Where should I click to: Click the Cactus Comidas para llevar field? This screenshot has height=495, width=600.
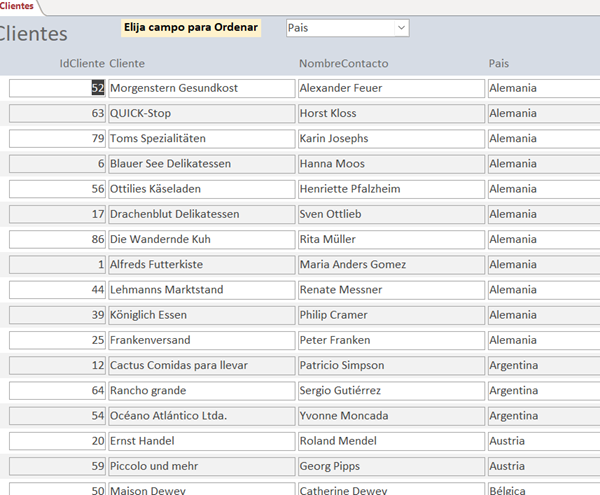[x=201, y=365]
